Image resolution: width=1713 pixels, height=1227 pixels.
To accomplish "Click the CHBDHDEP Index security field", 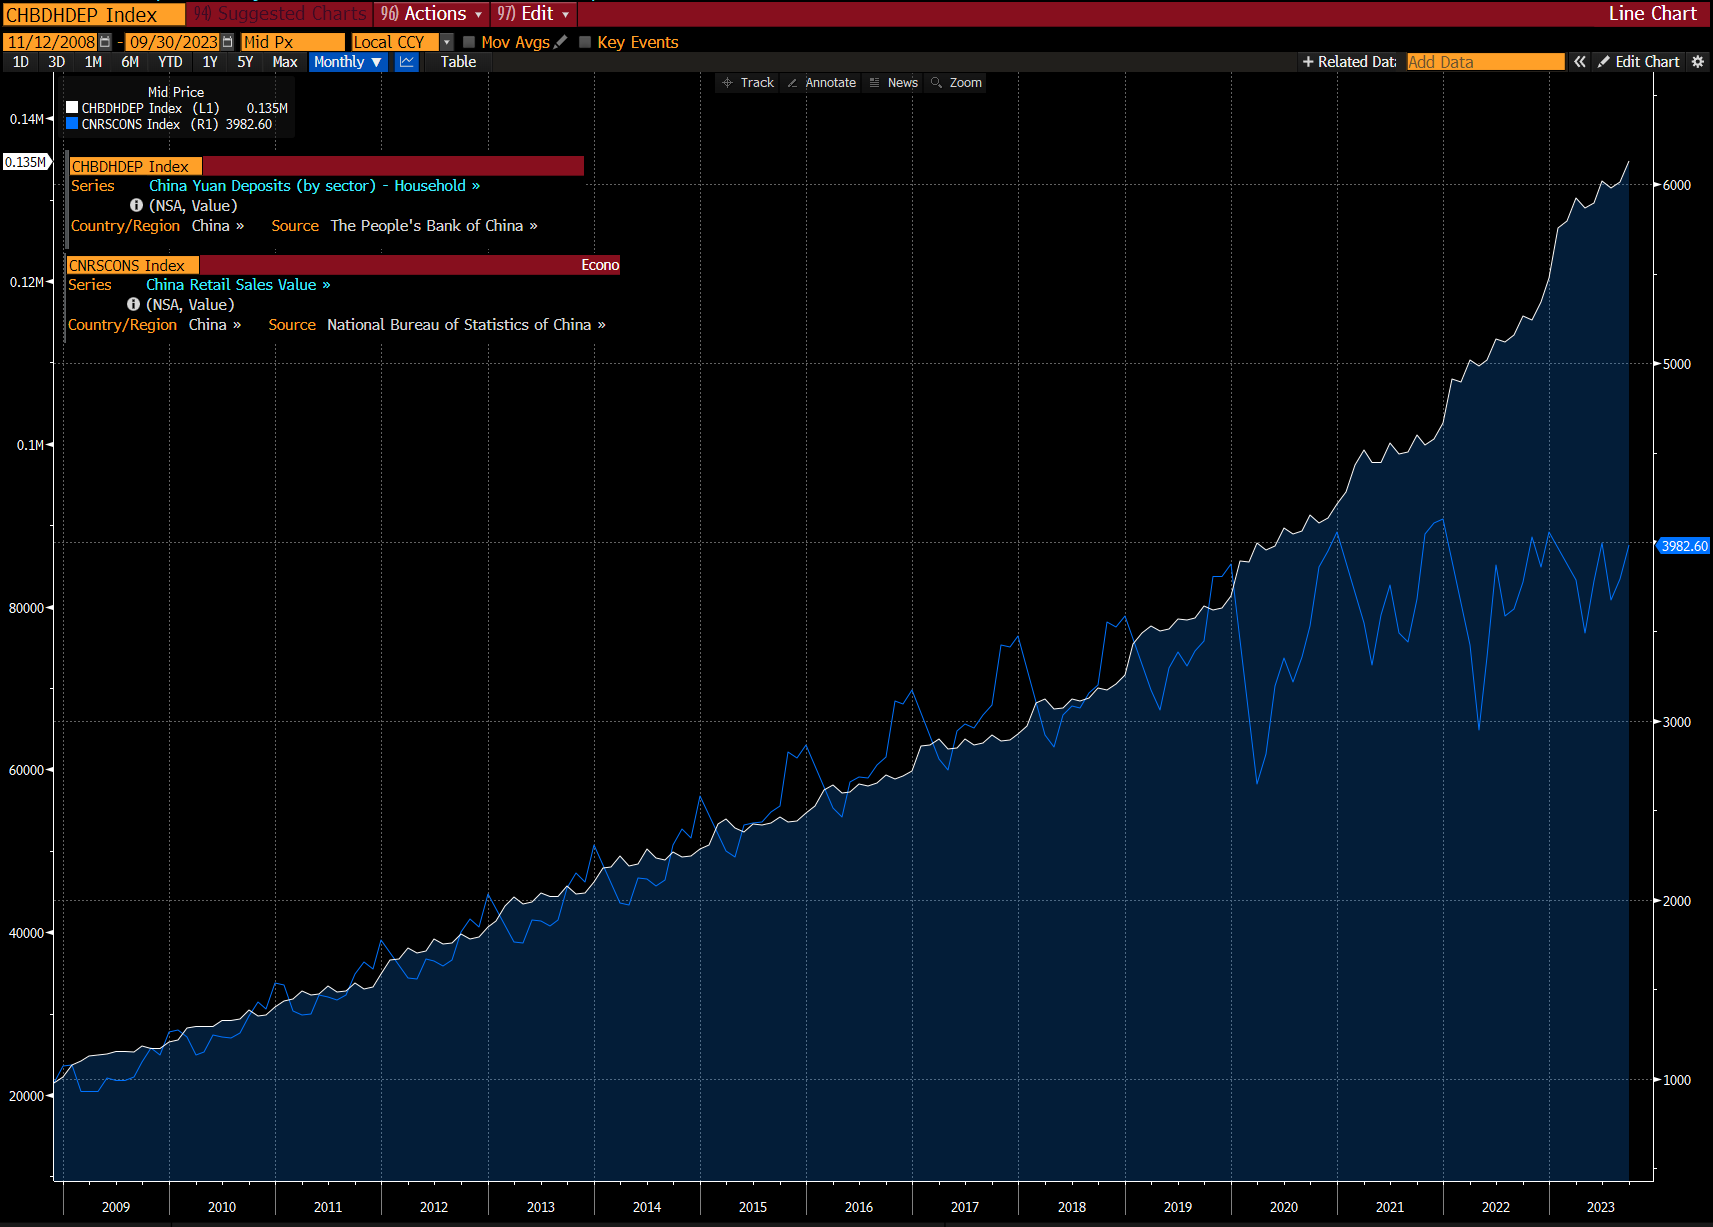I will click(x=93, y=14).
